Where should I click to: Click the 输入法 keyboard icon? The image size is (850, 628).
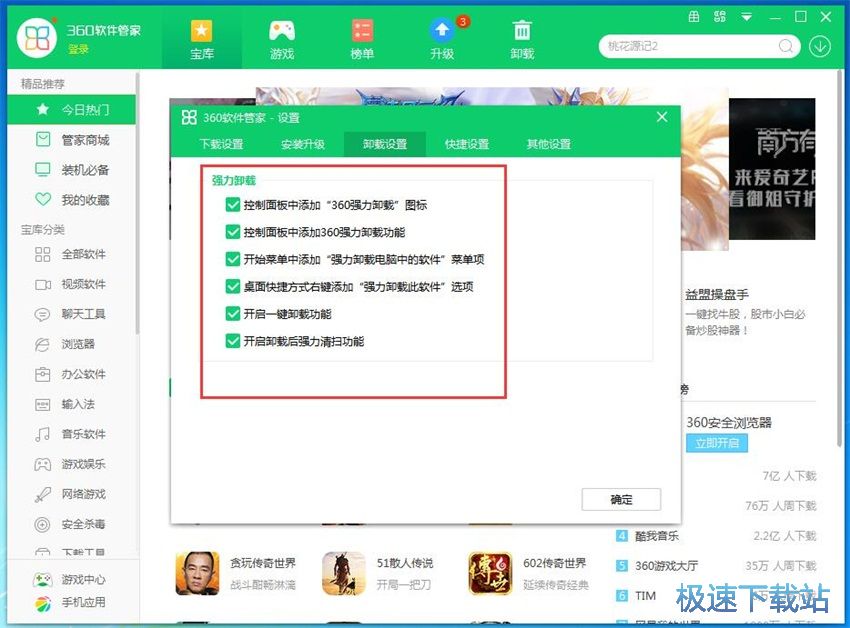tap(42, 405)
